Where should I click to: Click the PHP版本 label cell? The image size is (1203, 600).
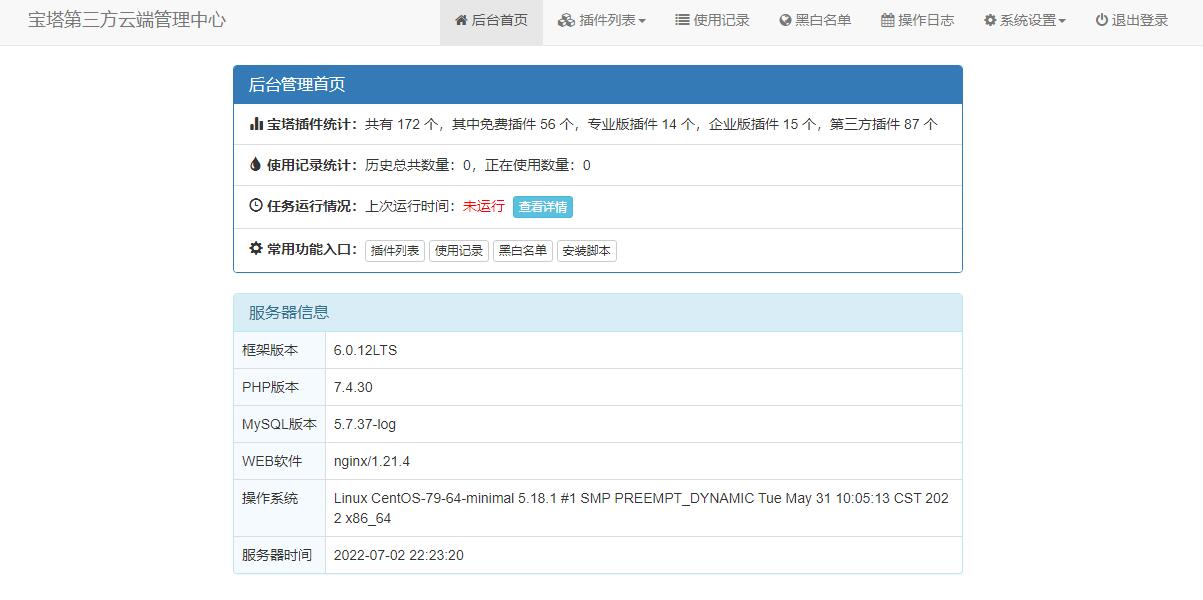pyautogui.click(x=280, y=387)
